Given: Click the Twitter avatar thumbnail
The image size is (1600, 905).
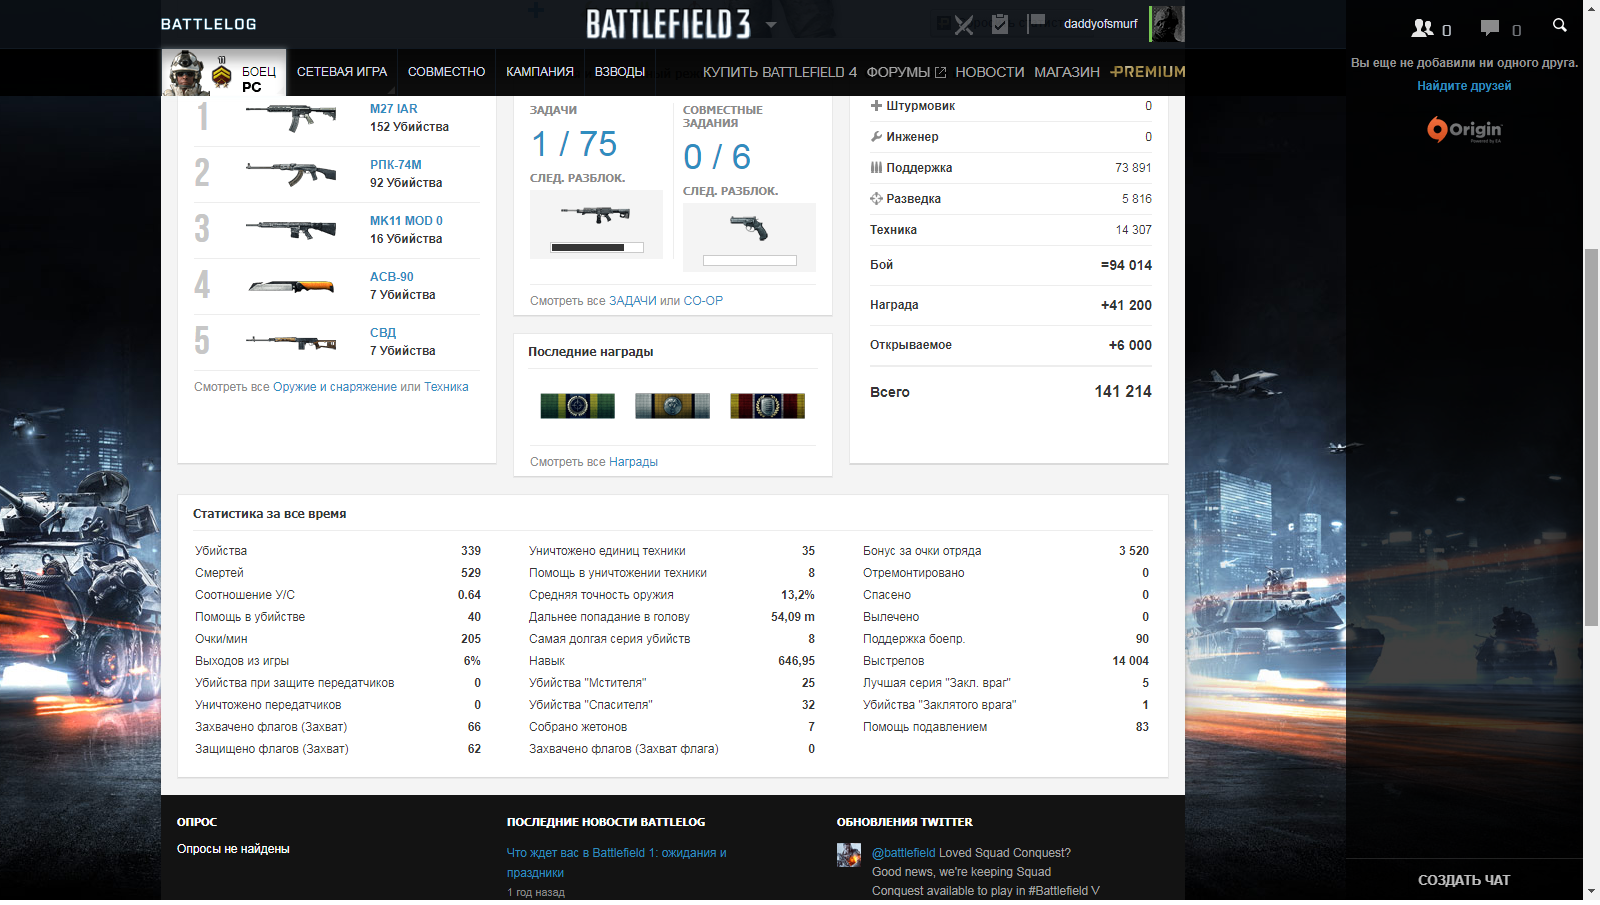Looking at the screenshot, I should click(849, 855).
